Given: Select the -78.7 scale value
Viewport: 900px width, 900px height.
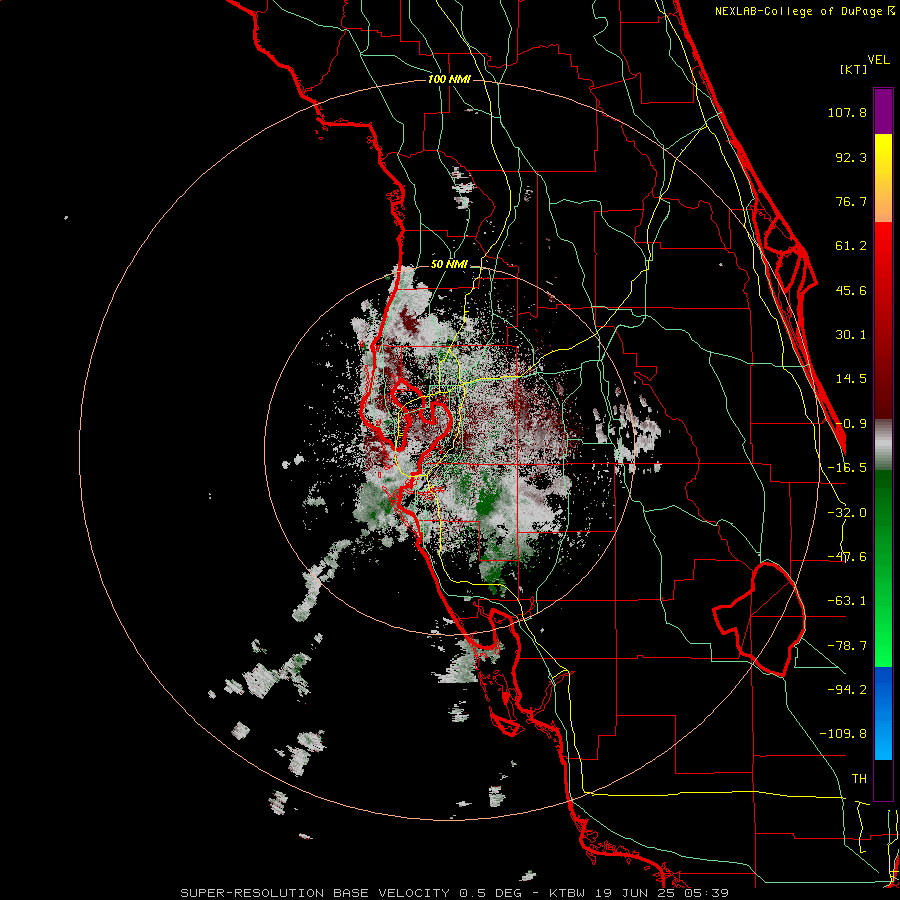Looking at the screenshot, I should (847, 646).
